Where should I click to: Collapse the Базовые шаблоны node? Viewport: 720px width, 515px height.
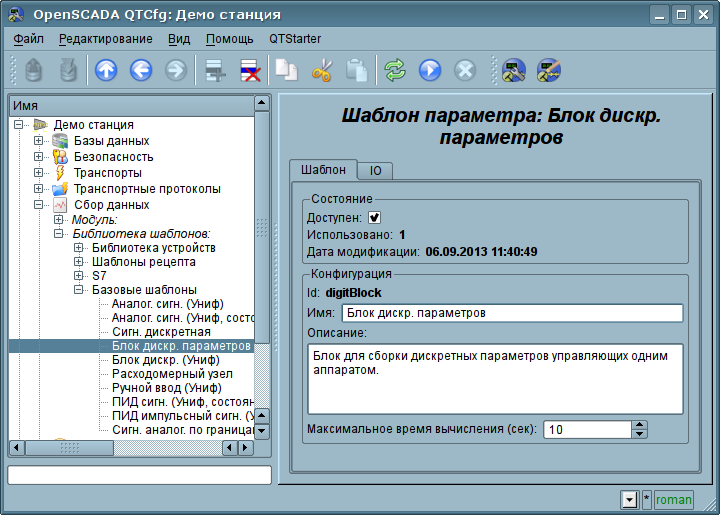[x=79, y=290]
